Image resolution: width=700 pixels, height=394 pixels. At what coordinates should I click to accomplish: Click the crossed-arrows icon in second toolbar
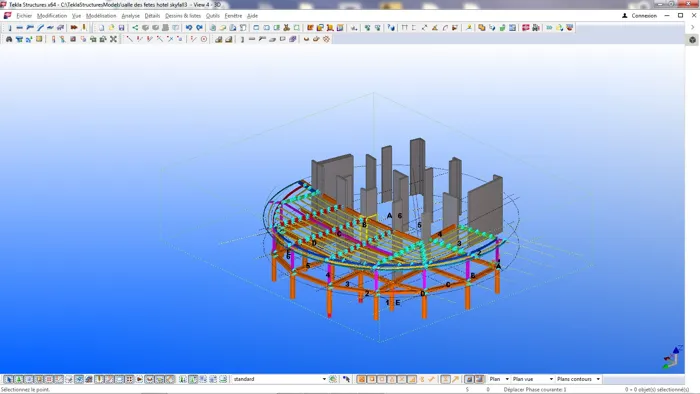(x=113, y=39)
